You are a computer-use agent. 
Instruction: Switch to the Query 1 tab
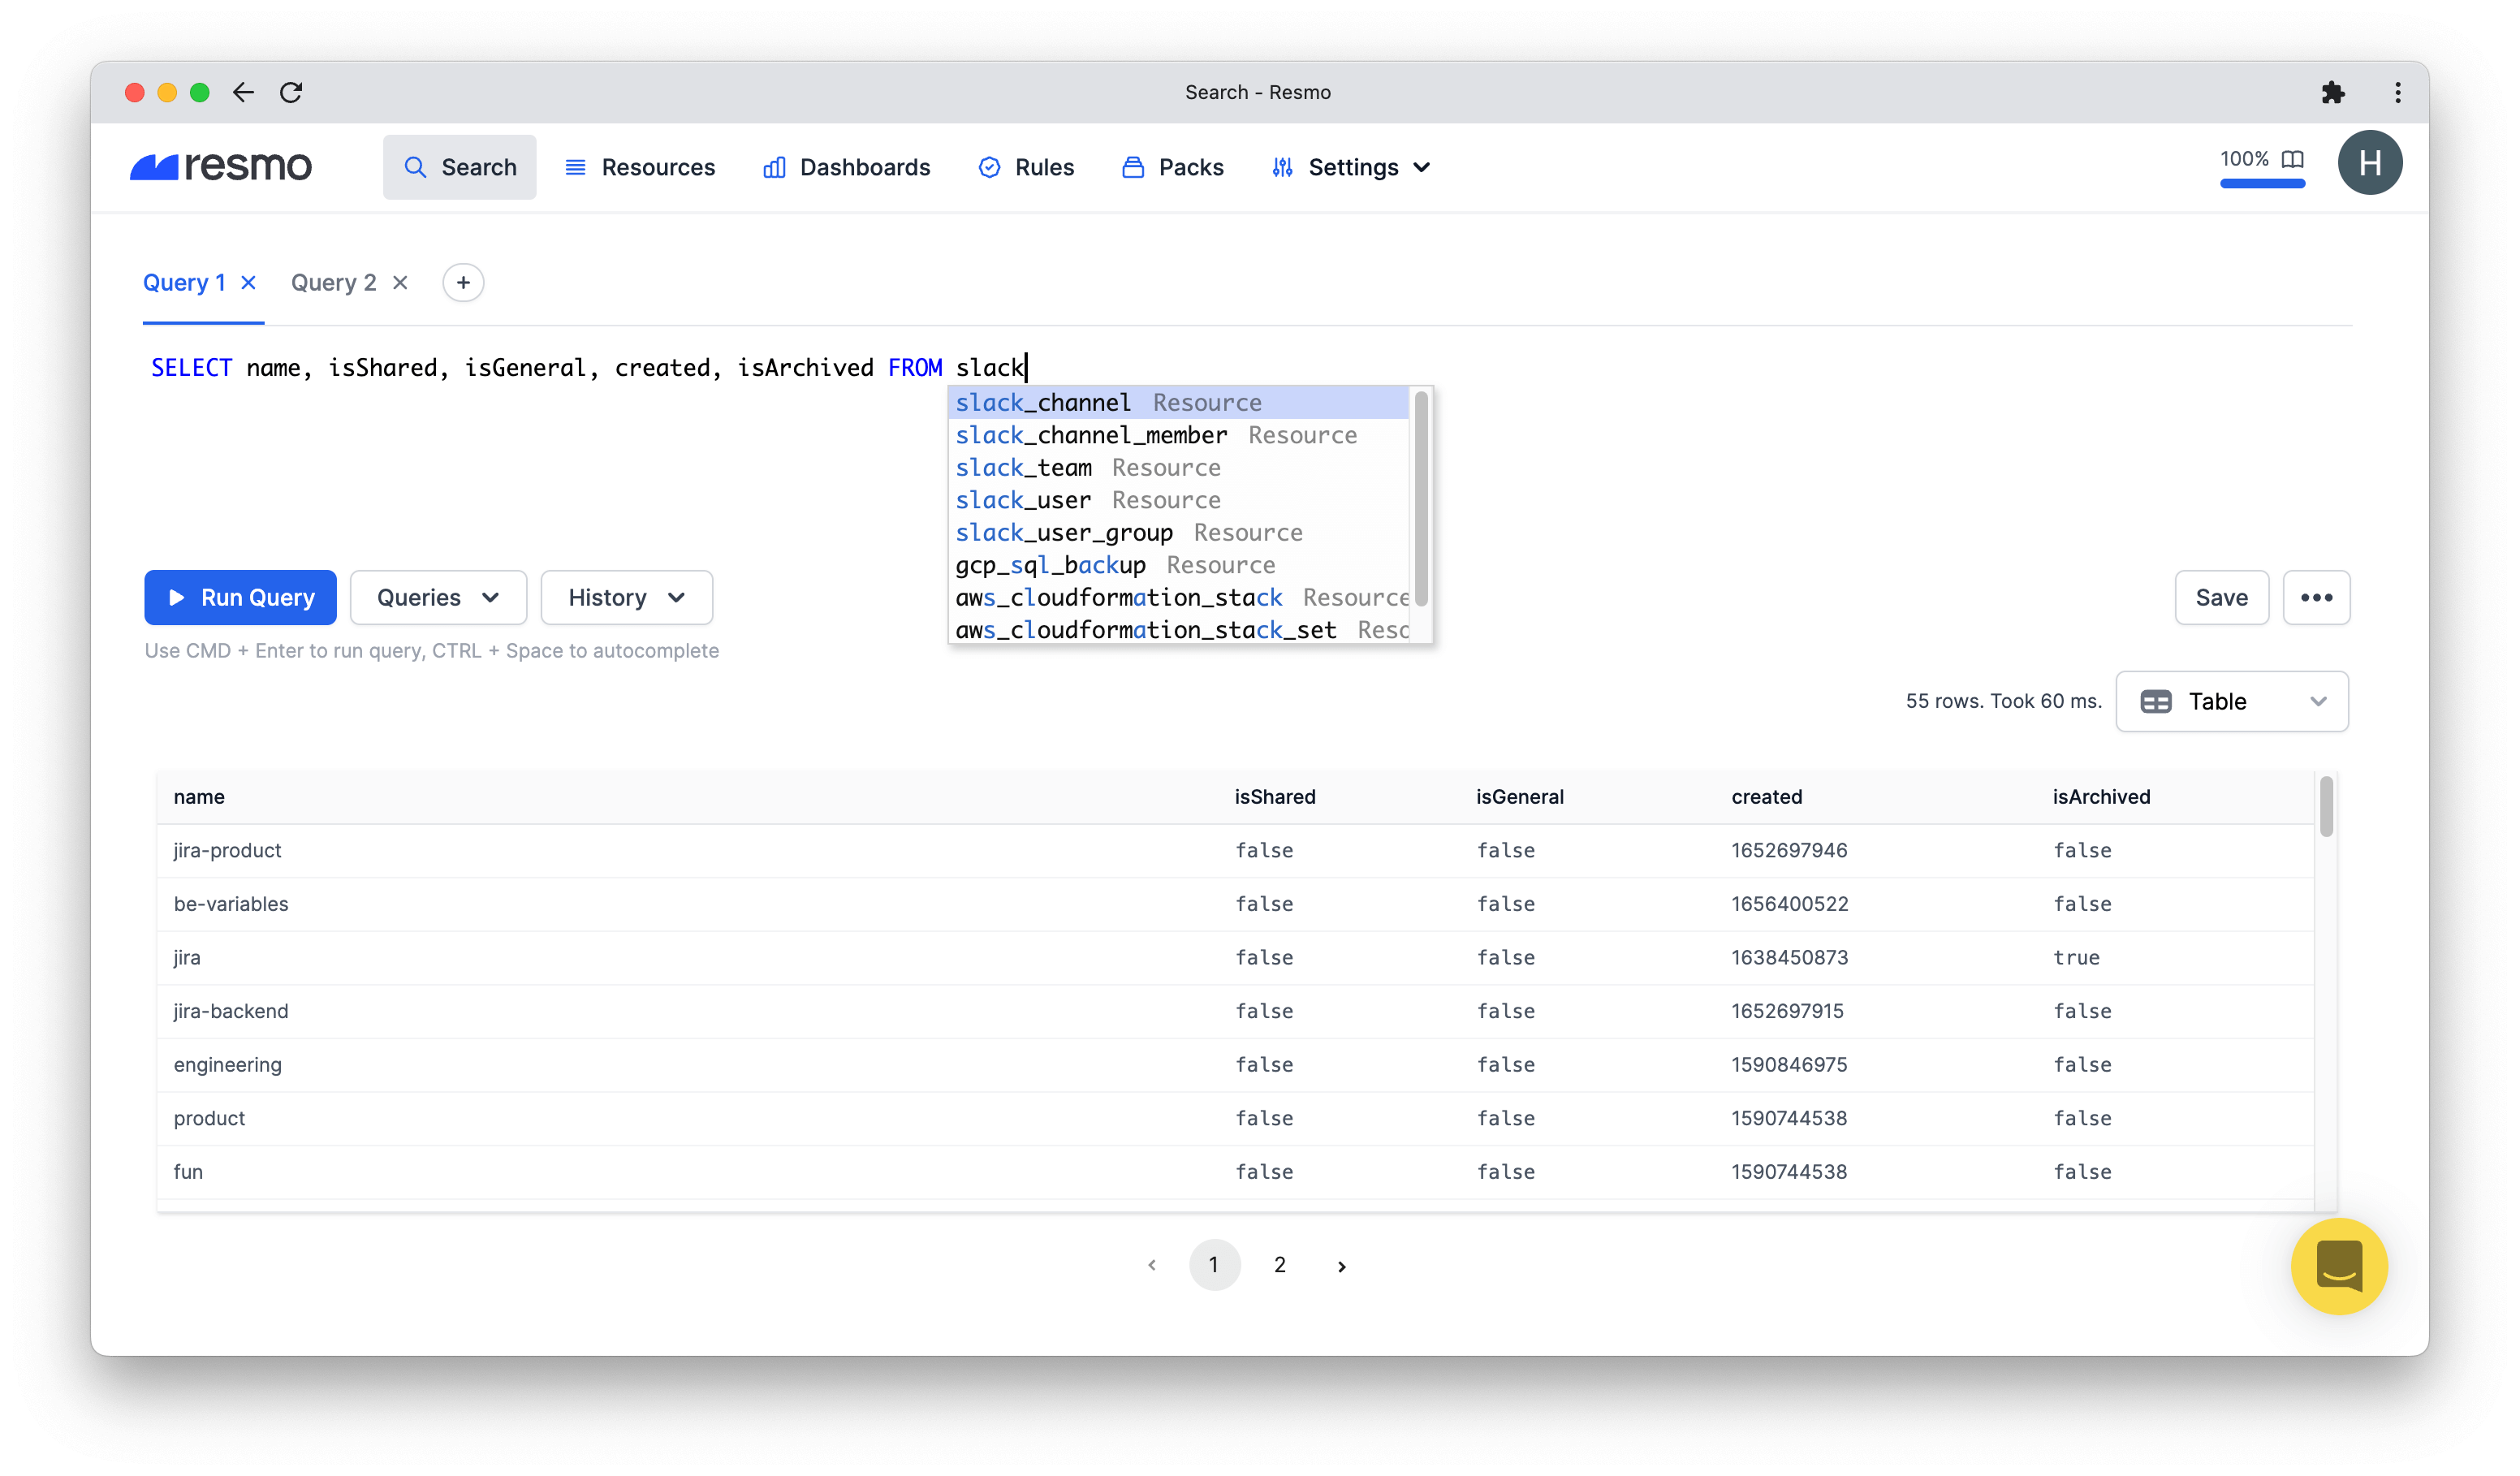point(184,282)
